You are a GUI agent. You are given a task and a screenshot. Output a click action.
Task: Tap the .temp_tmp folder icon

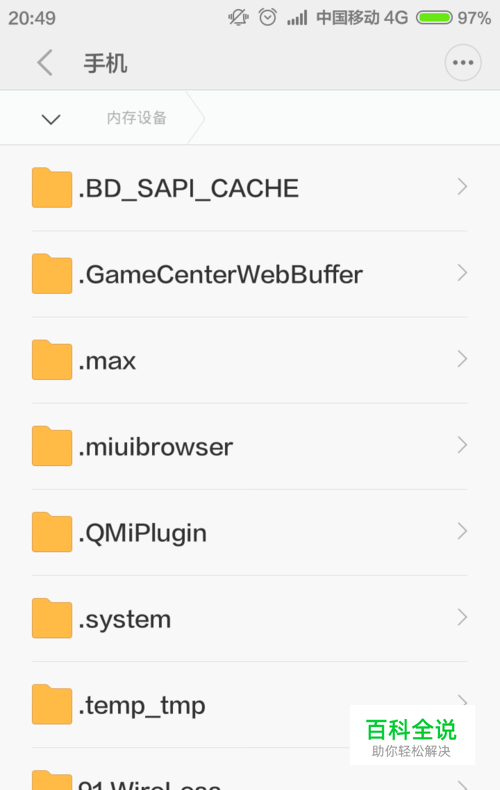(52, 704)
